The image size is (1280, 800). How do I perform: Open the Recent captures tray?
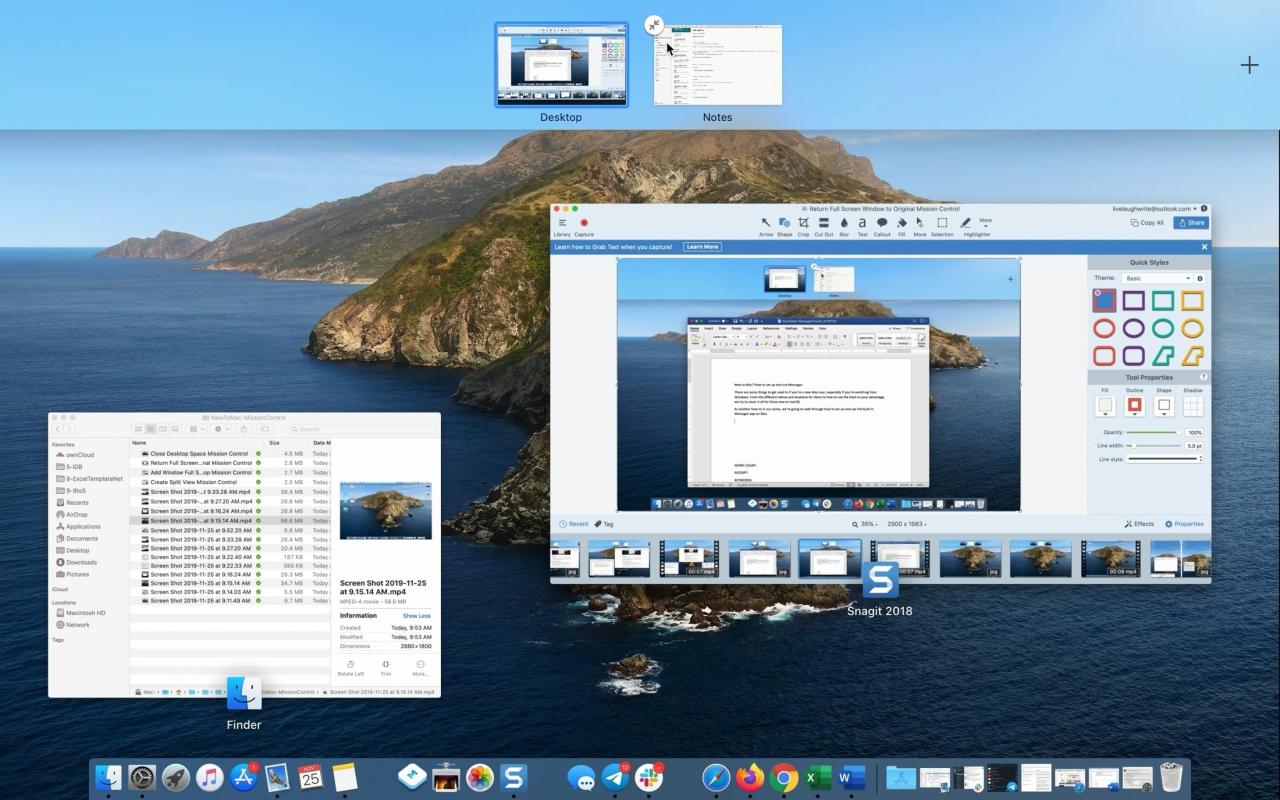coord(573,523)
